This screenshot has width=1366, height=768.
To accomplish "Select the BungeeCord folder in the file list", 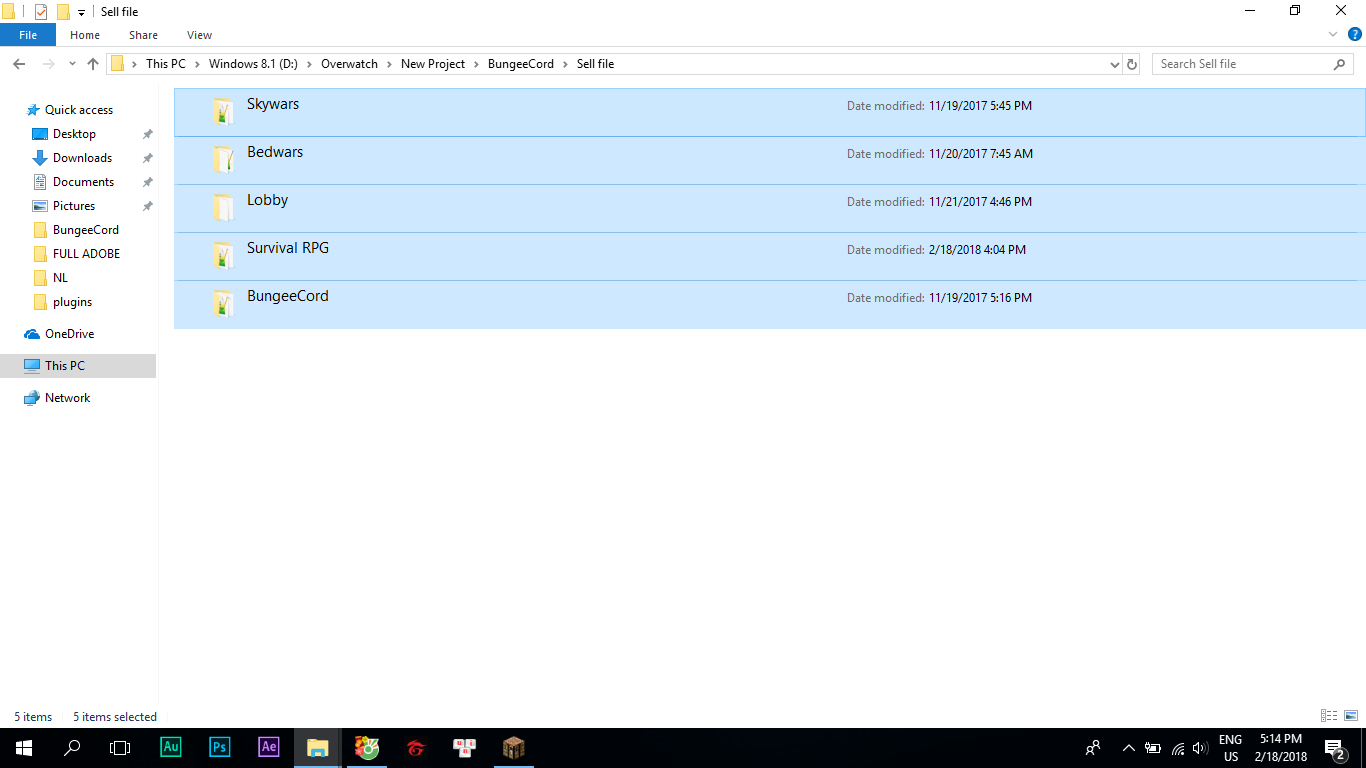I will (x=769, y=304).
